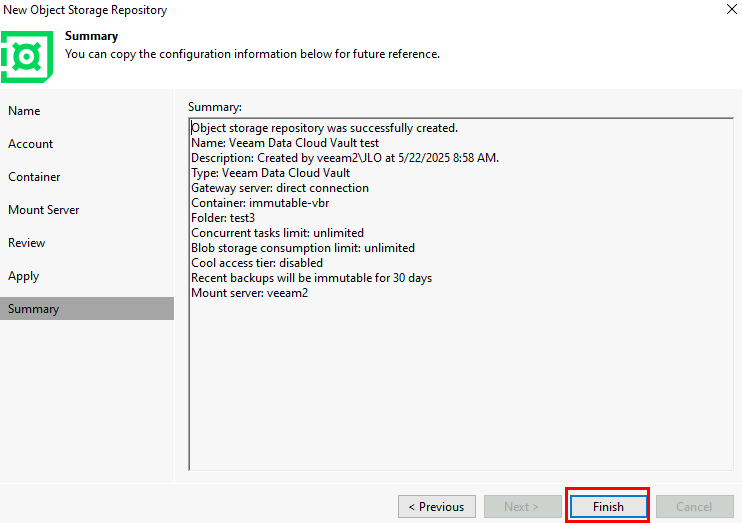Screen dimensions: 742x523
Task: Click the Mount server: veeam2 line
Action: point(249,293)
